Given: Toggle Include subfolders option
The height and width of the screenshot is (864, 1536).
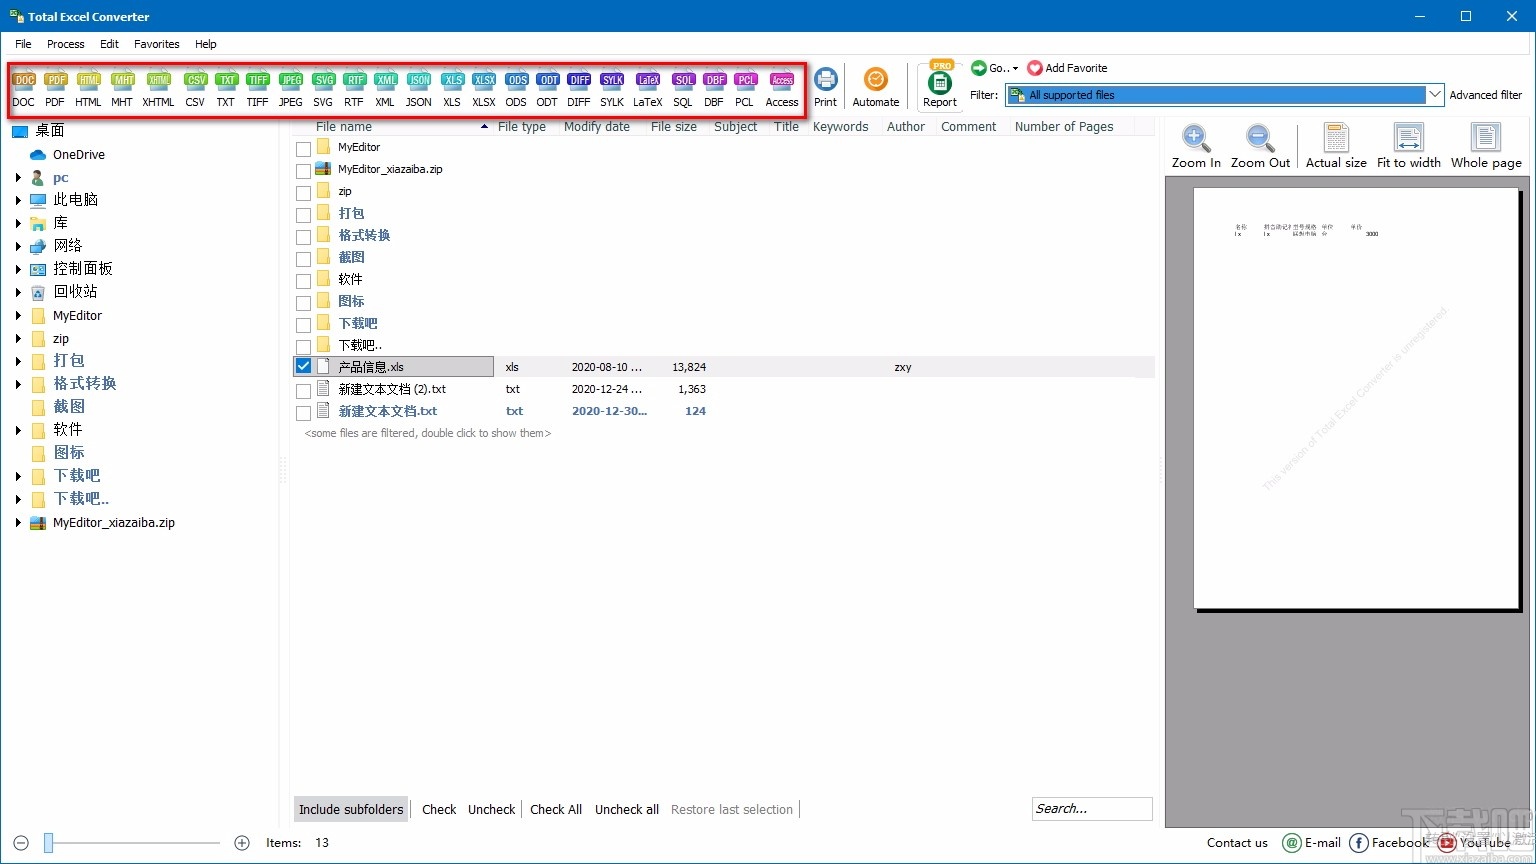Looking at the screenshot, I should tap(351, 809).
